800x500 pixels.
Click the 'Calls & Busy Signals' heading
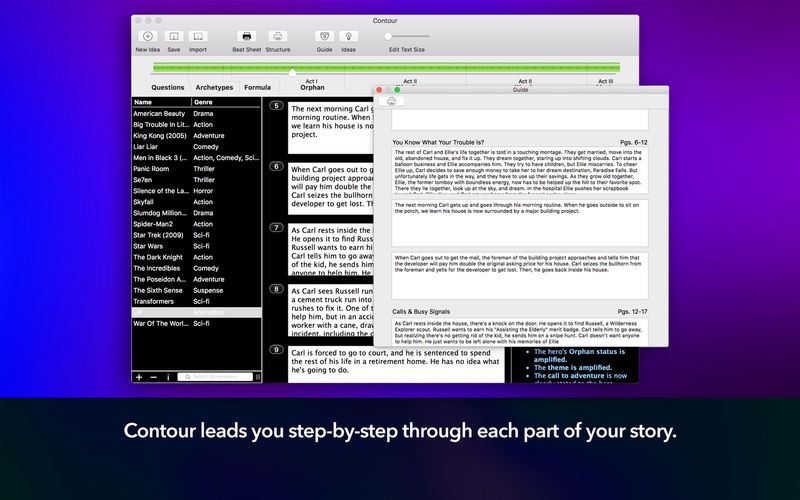pos(421,311)
